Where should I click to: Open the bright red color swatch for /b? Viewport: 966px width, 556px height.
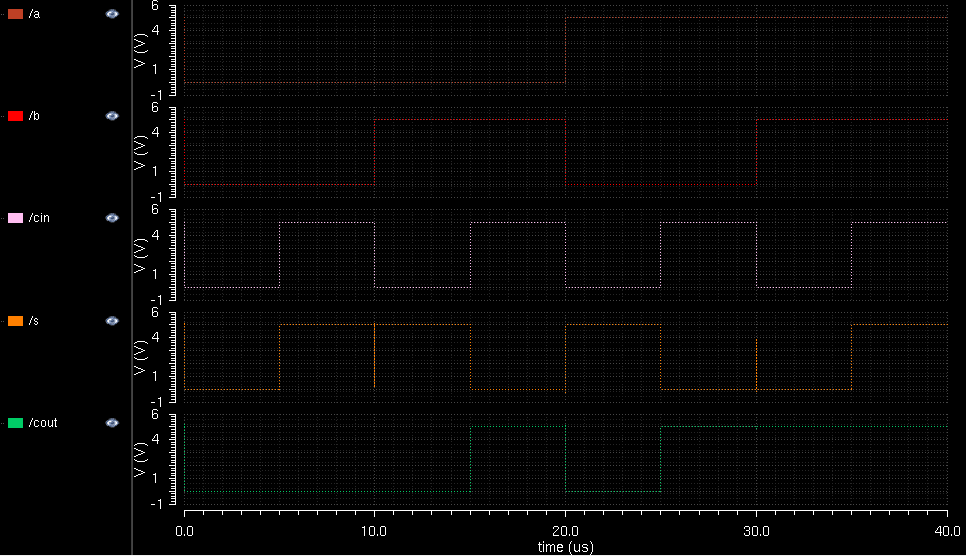(x=15, y=116)
